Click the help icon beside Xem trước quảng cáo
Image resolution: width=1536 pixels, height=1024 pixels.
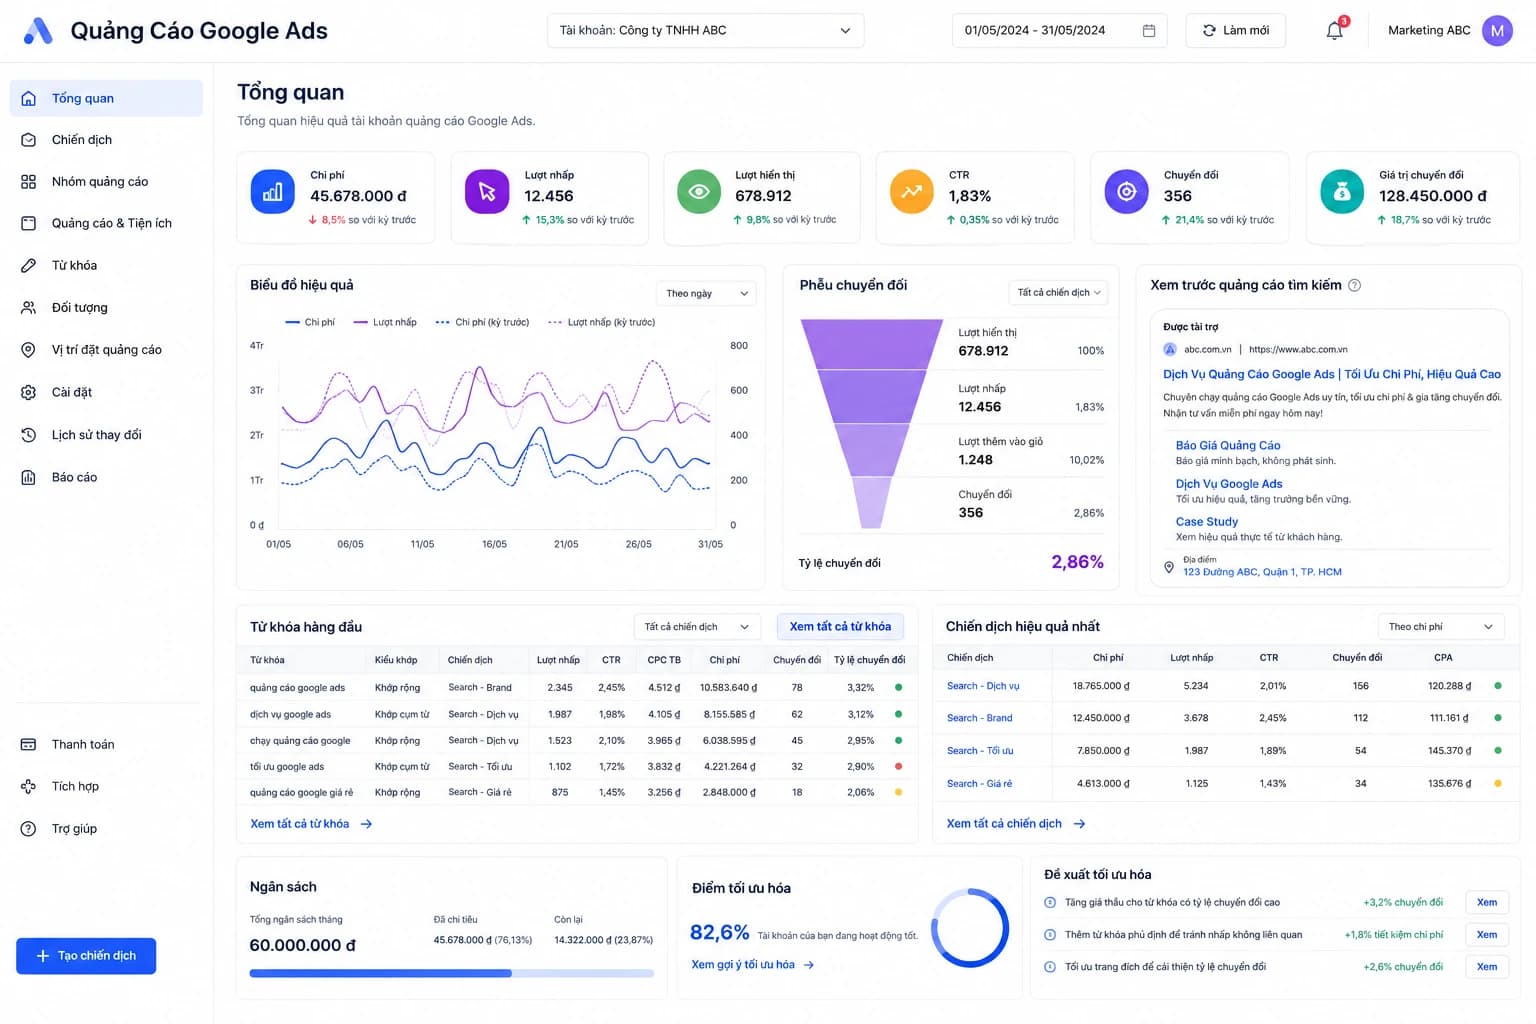[1355, 285]
